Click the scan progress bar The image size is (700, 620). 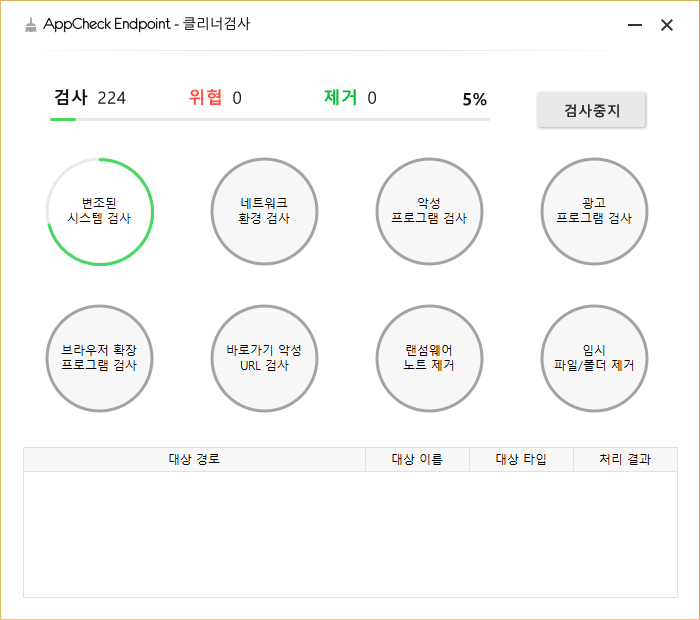click(x=270, y=120)
